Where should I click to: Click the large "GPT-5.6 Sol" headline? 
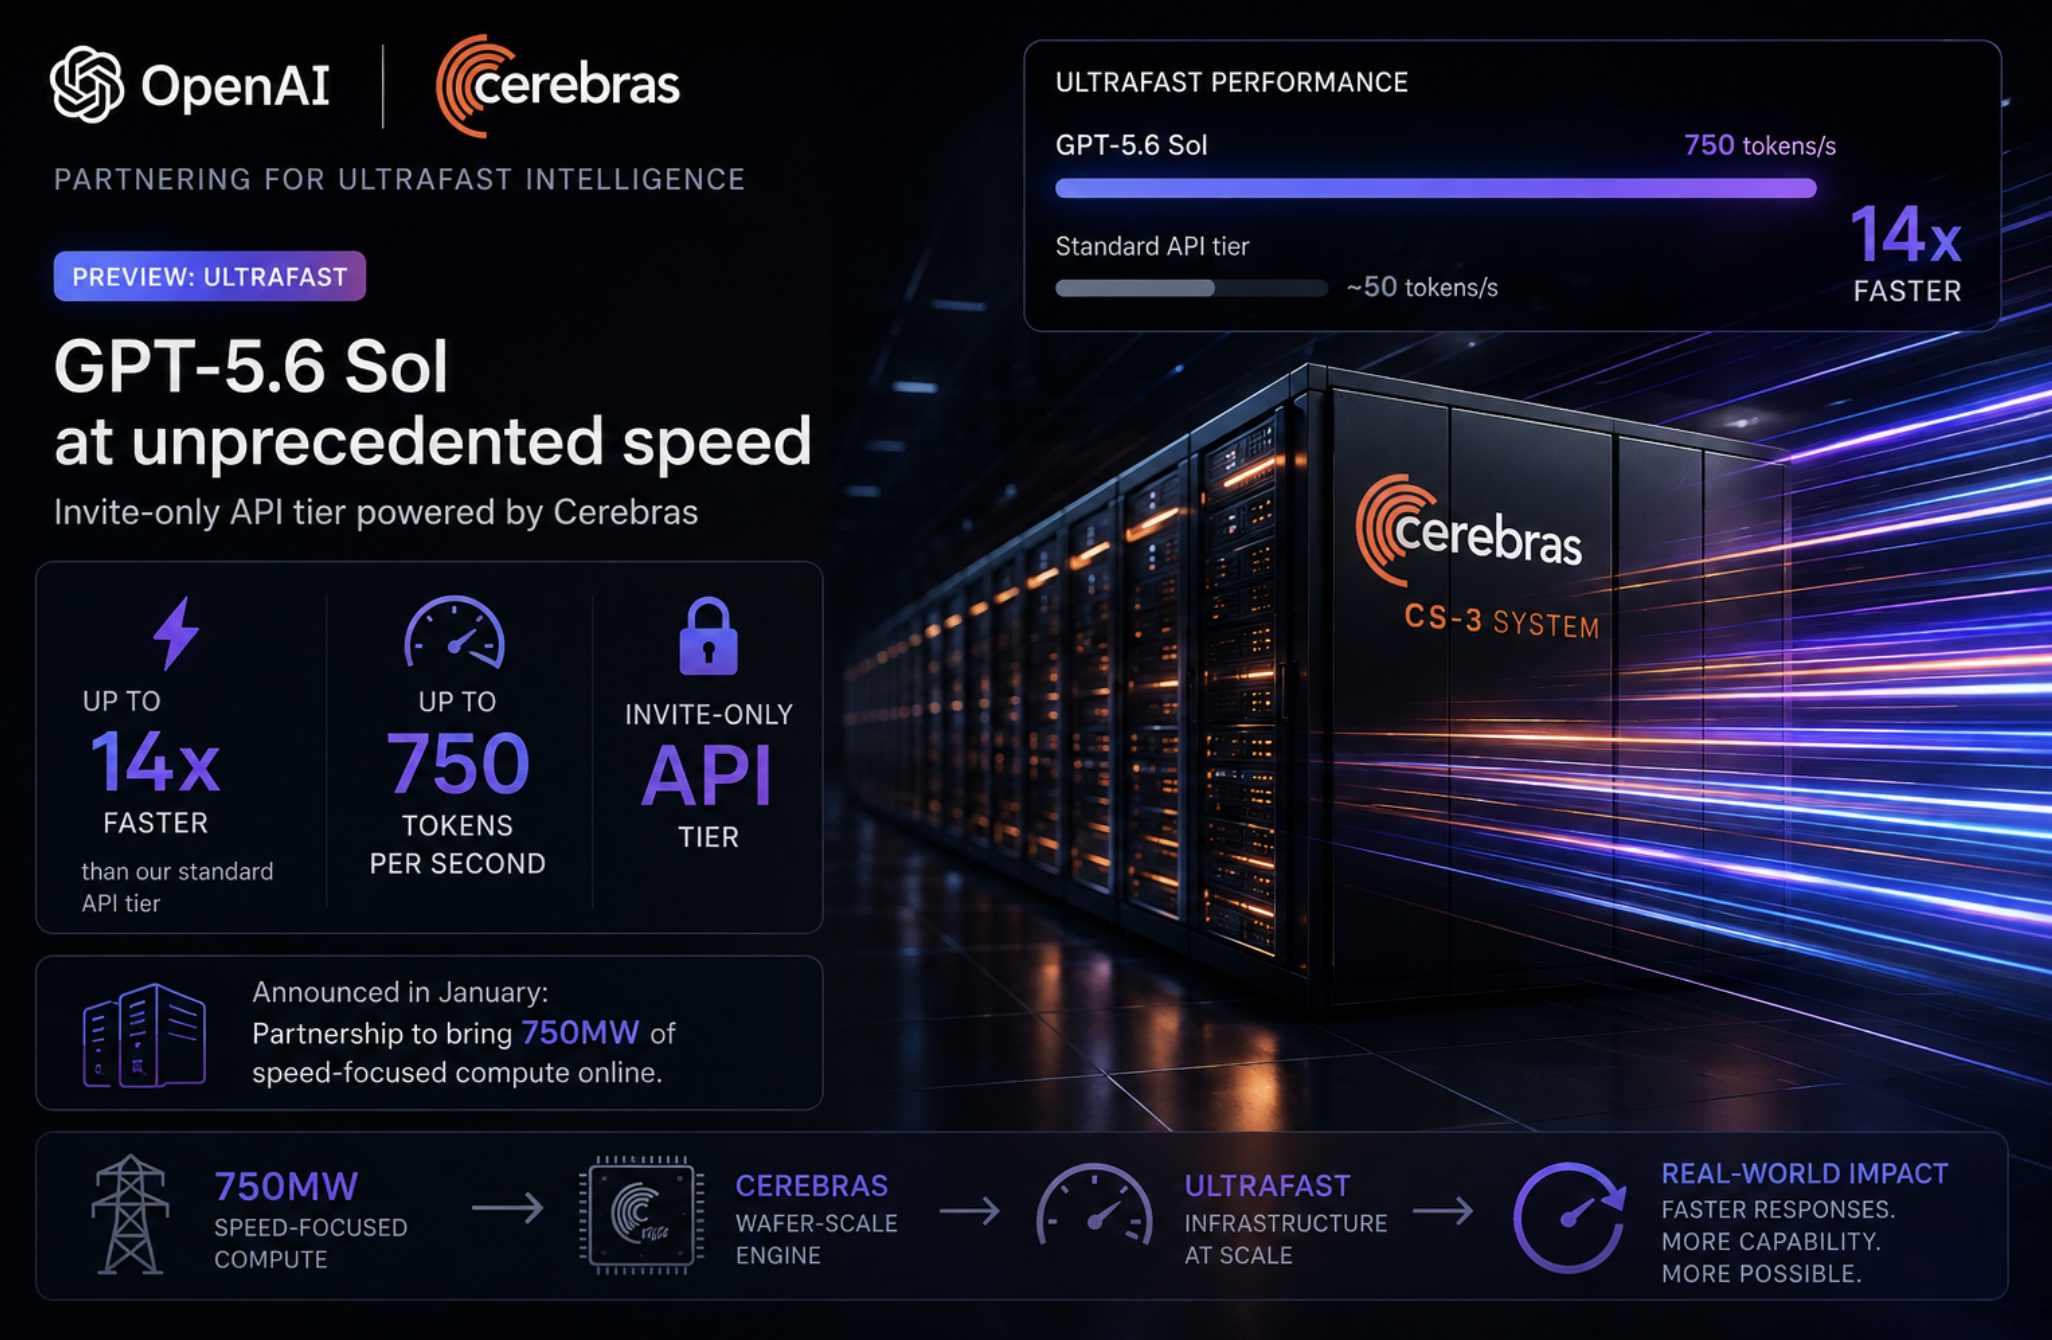pos(251,366)
